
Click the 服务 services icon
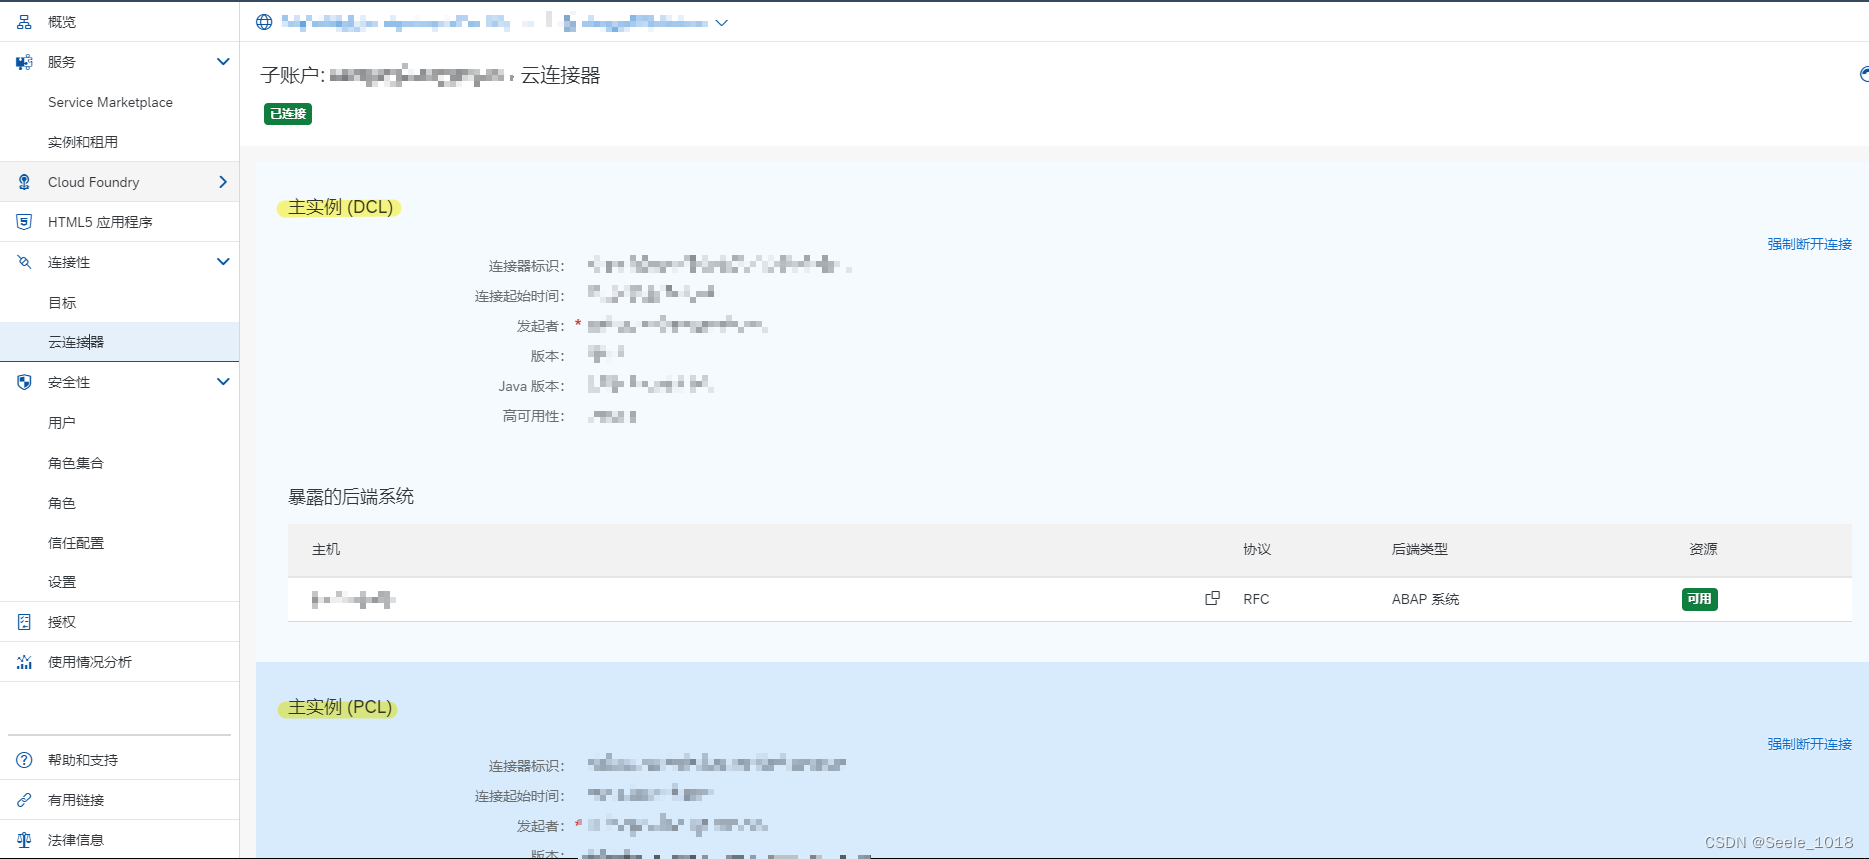(x=24, y=62)
